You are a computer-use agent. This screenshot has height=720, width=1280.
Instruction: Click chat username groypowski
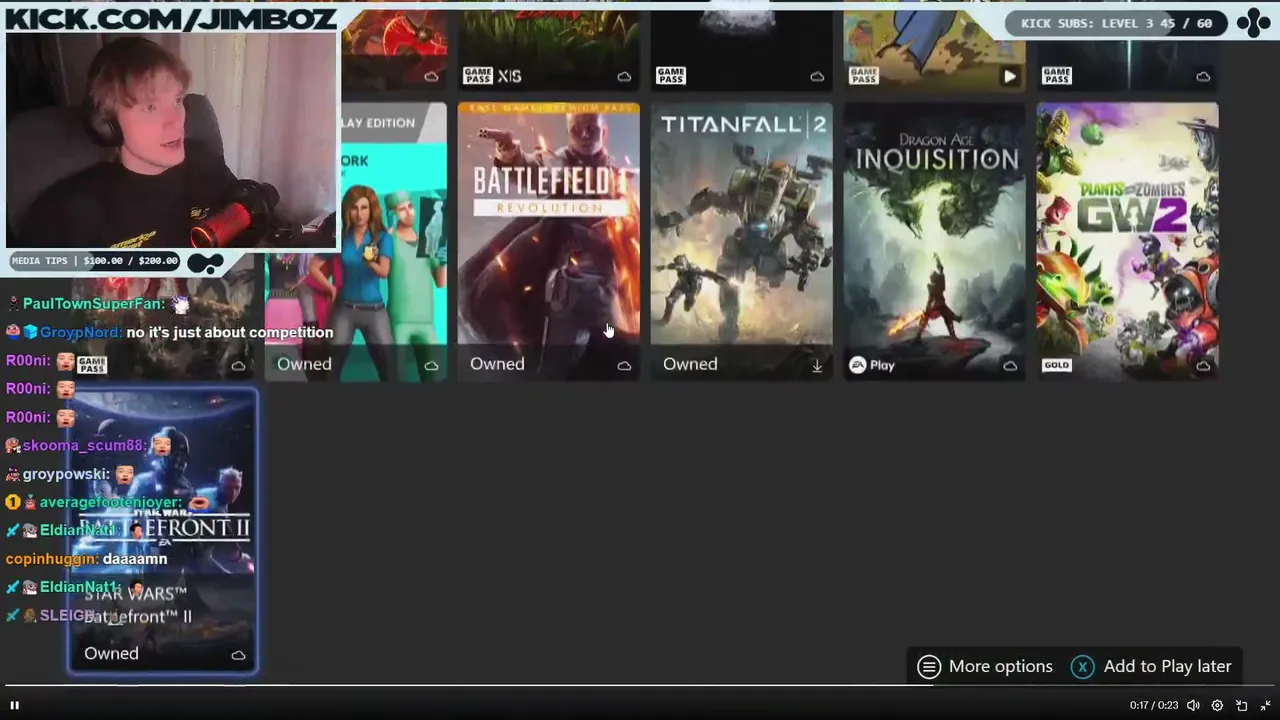pyautogui.click(x=64, y=474)
